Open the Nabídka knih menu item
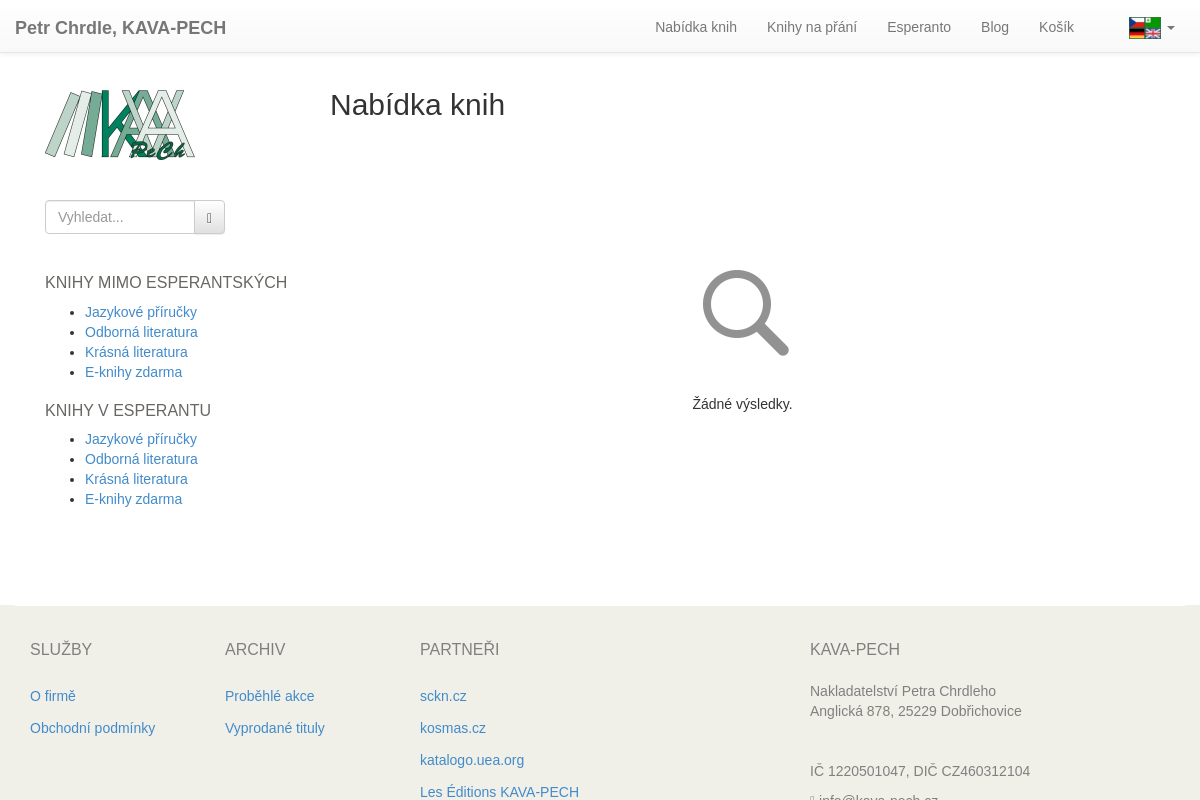 [695, 27]
